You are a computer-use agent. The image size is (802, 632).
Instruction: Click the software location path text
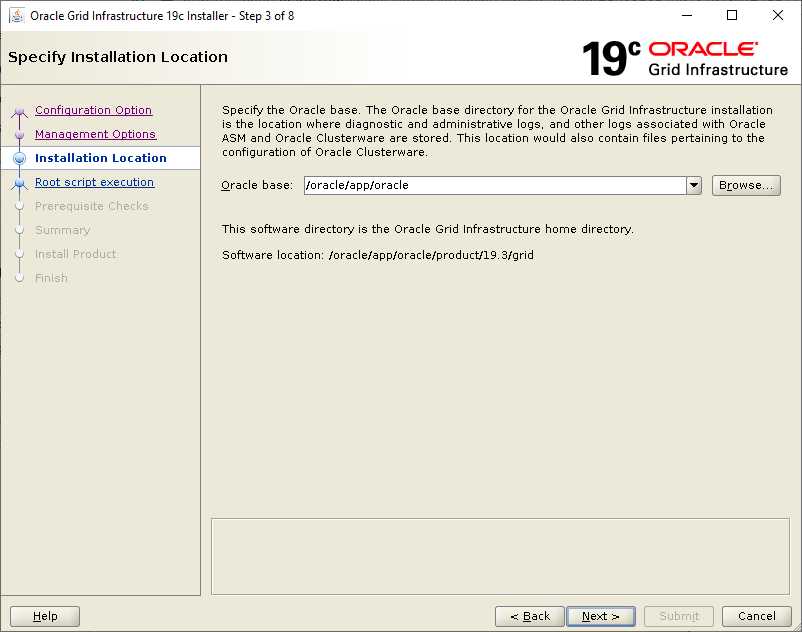pos(431,255)
